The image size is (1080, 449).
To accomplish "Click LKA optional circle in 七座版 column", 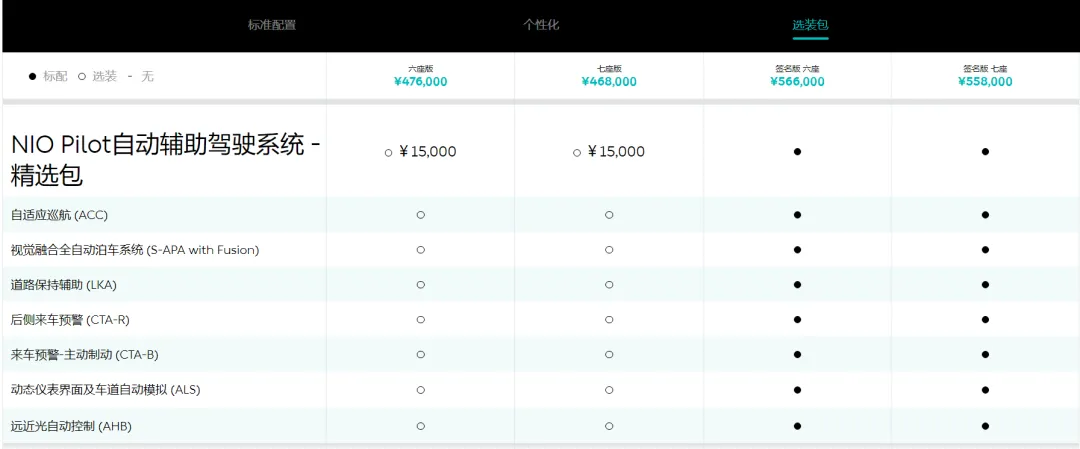I will click(609, 285).
